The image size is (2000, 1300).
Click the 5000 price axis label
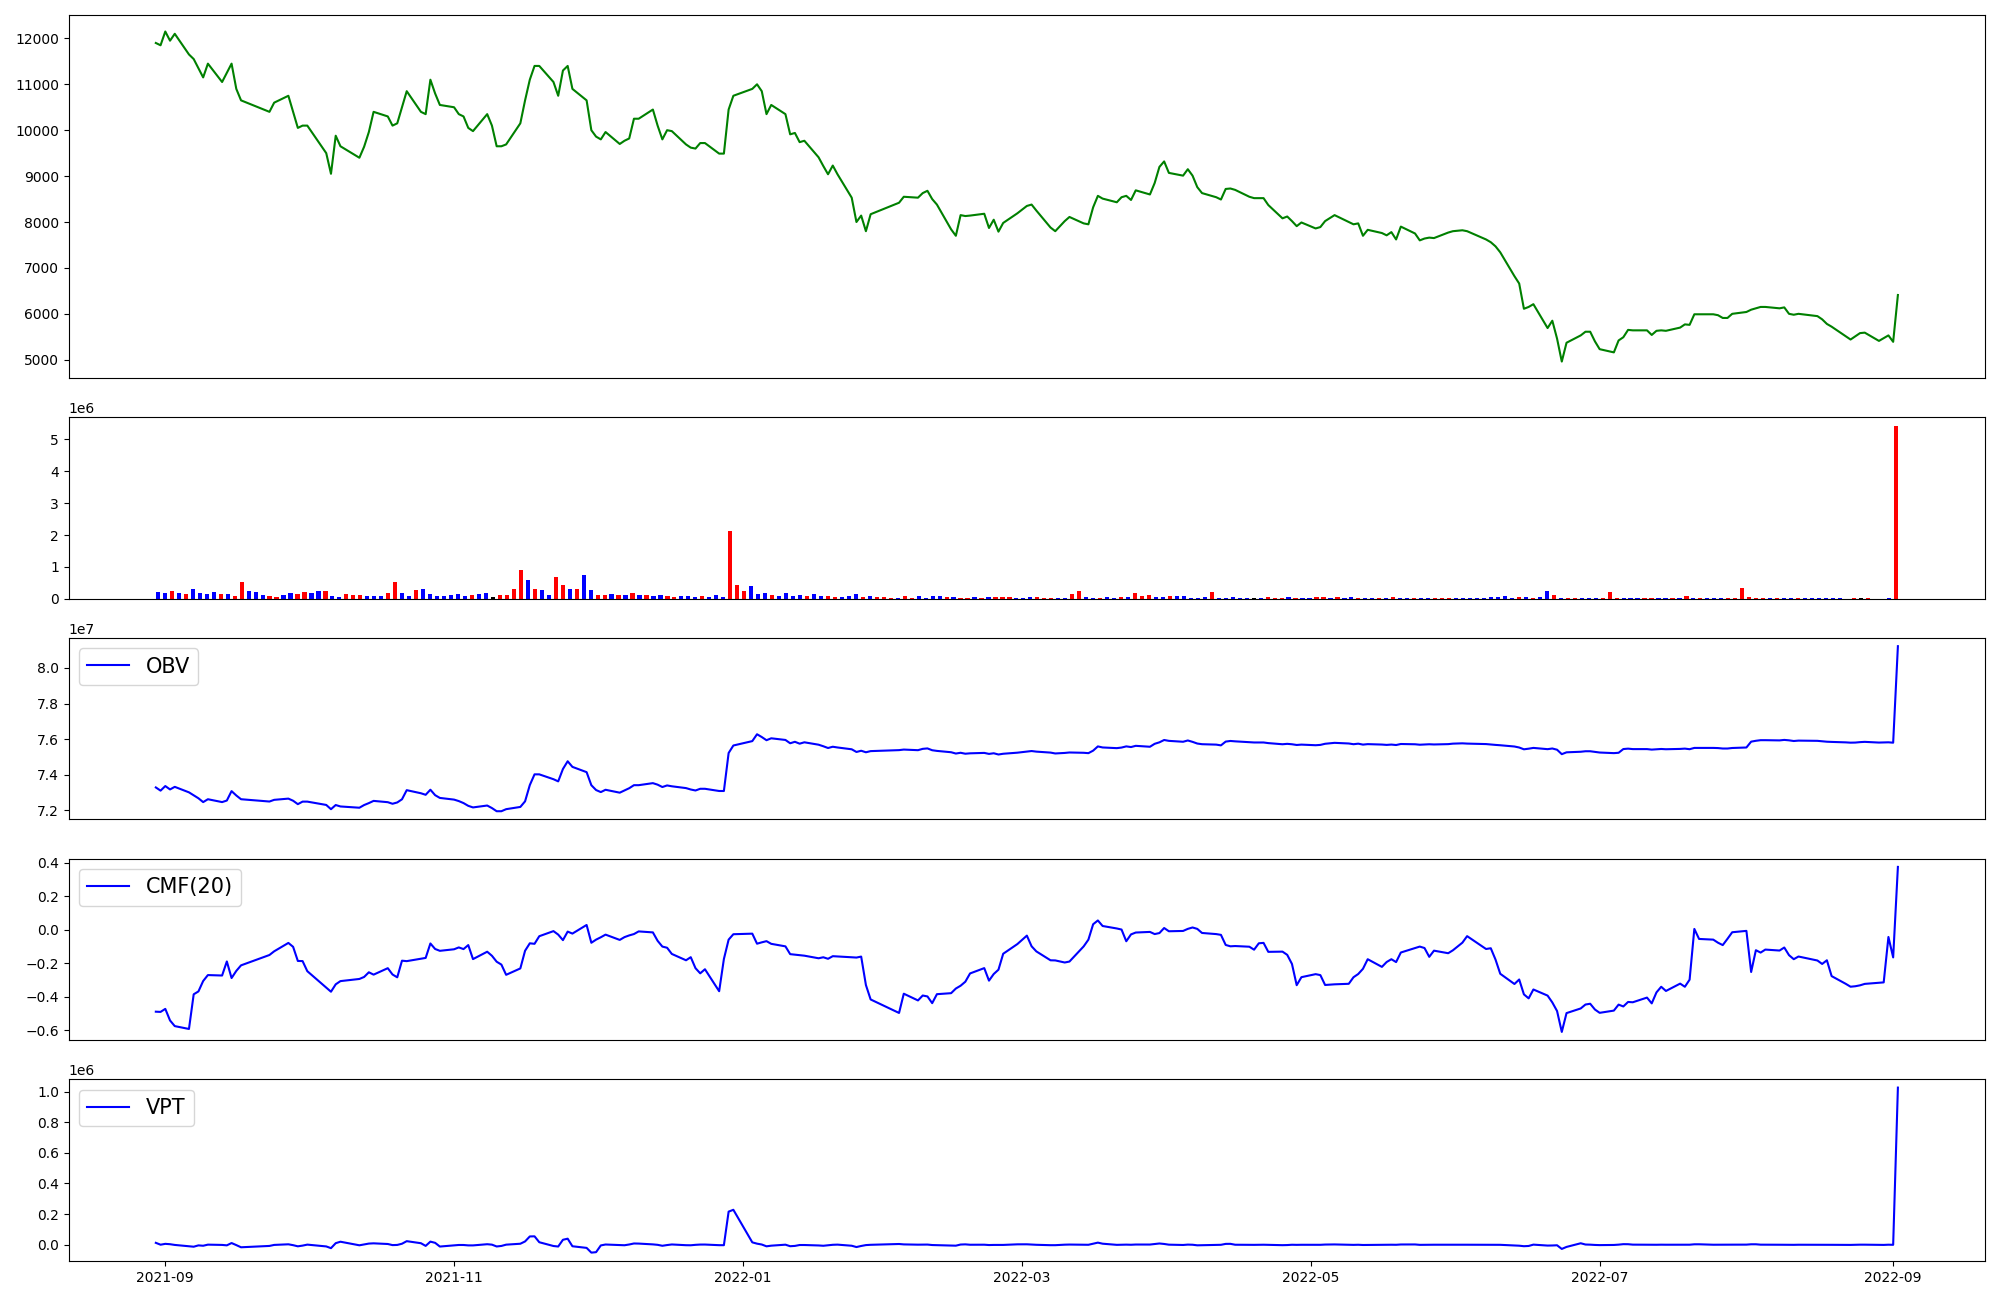coord(41,360)
